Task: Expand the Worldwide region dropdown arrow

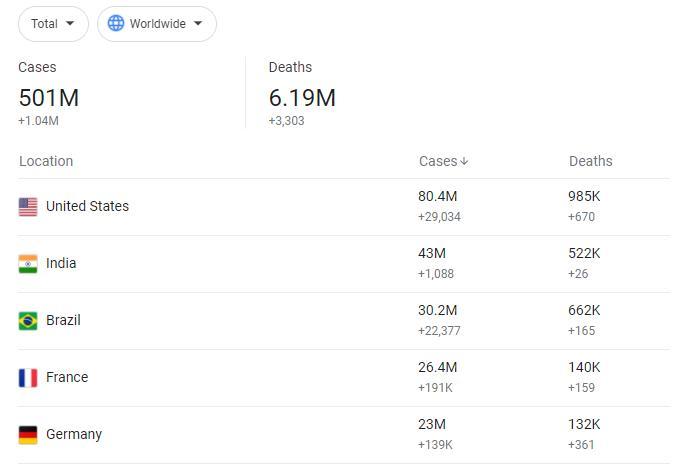Action: [x=198, y=24]
